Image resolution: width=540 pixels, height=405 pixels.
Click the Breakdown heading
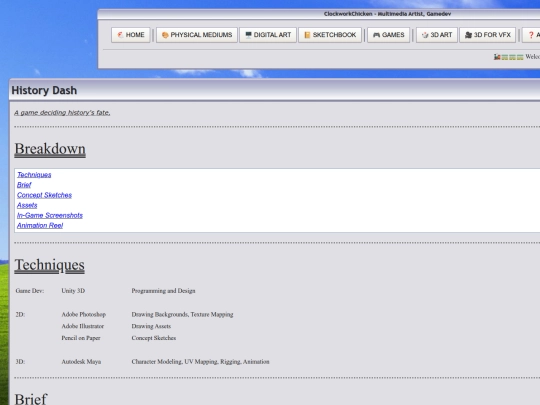pyautogui.click(x=50, y=149)
